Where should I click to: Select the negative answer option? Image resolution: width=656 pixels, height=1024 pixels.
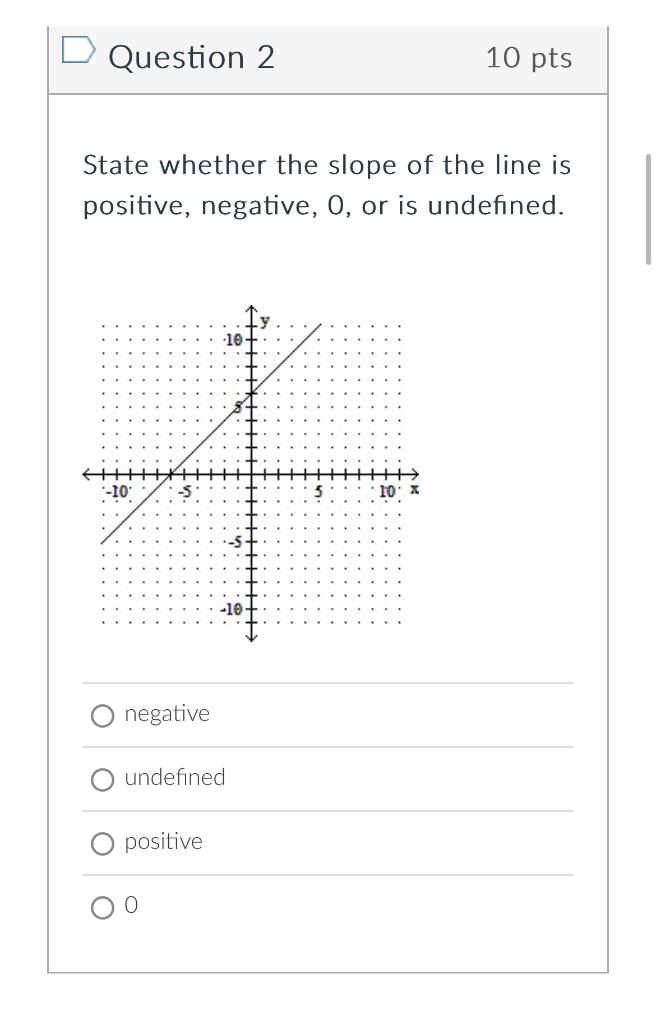click(102, 716)
